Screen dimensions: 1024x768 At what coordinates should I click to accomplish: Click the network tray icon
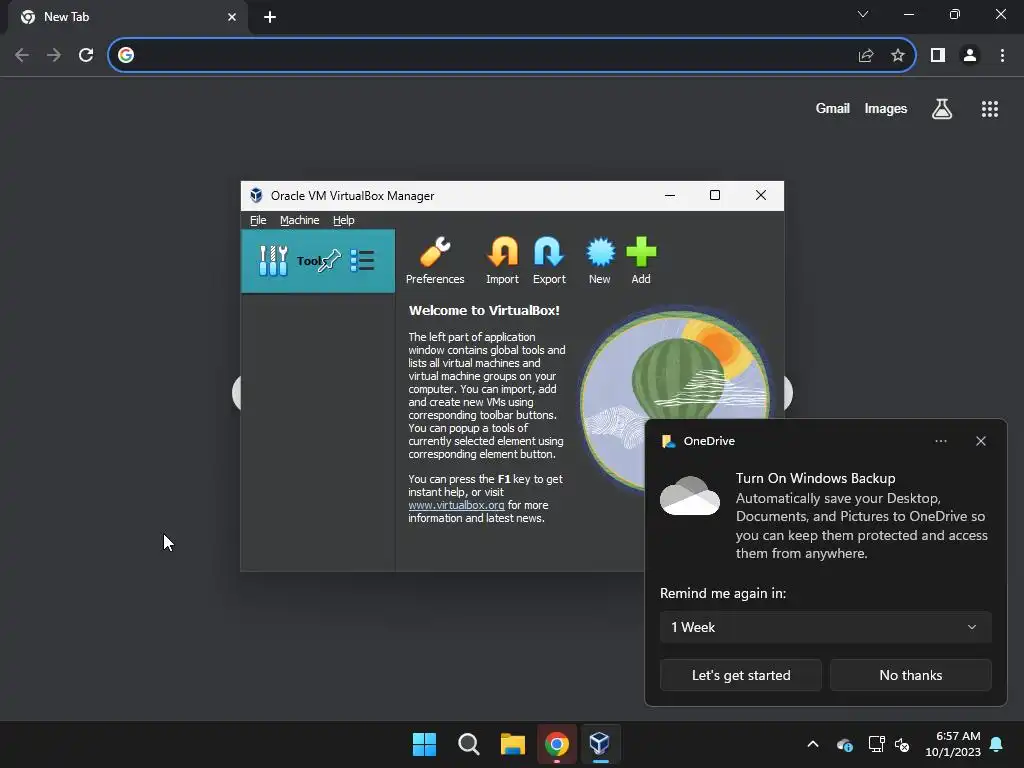point(876,744)
